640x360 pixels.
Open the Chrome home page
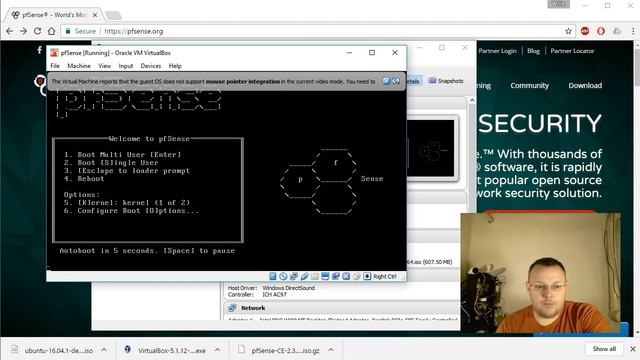[x=51, y=31]
